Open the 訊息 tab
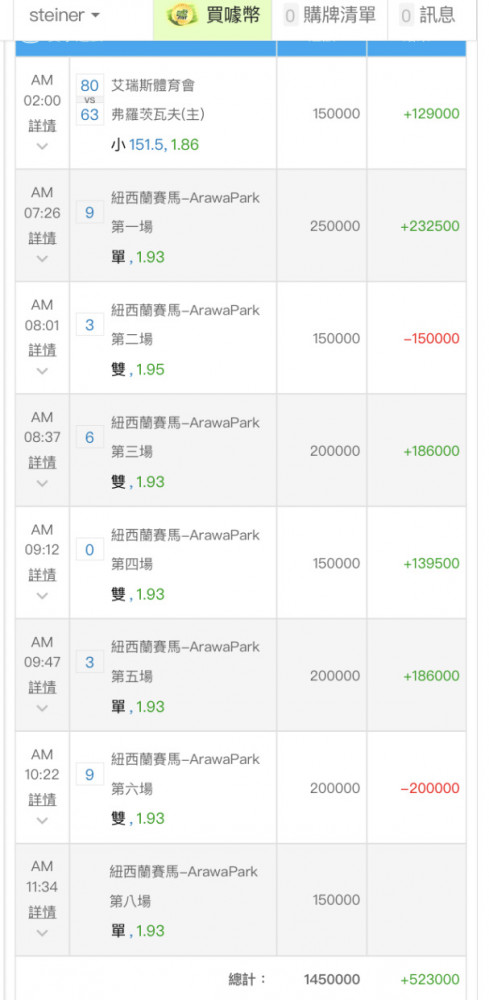This screenshot has height=1000, width=489. [428, 16]
